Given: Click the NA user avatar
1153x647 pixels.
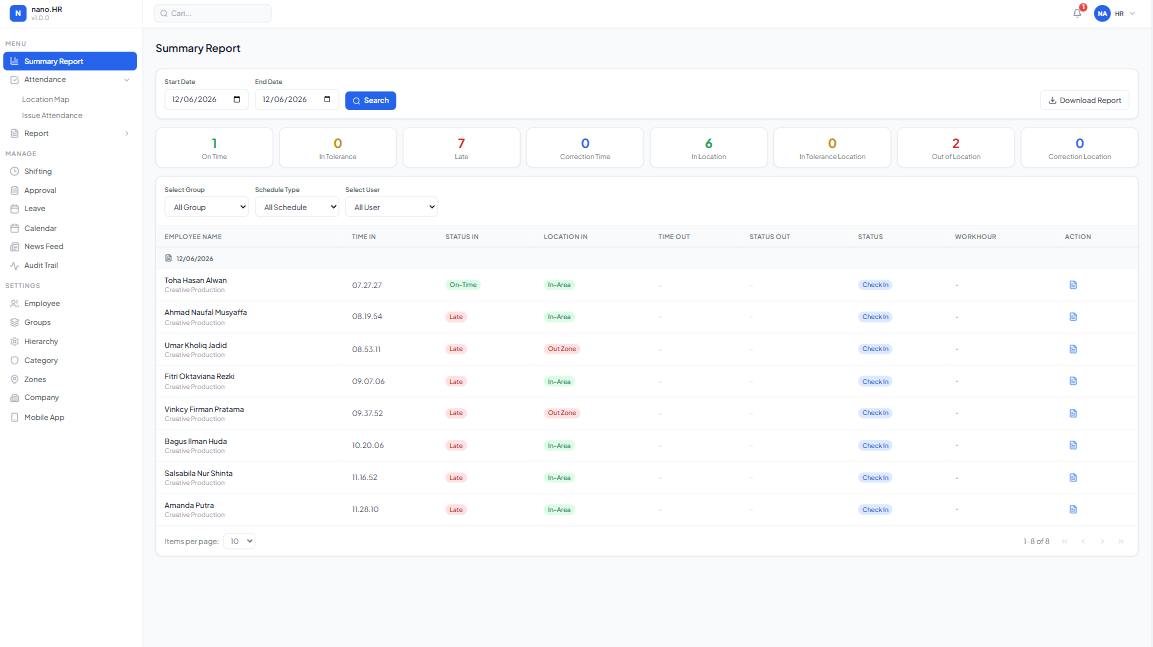Looking at the screenshot, I should (1102, 13).
